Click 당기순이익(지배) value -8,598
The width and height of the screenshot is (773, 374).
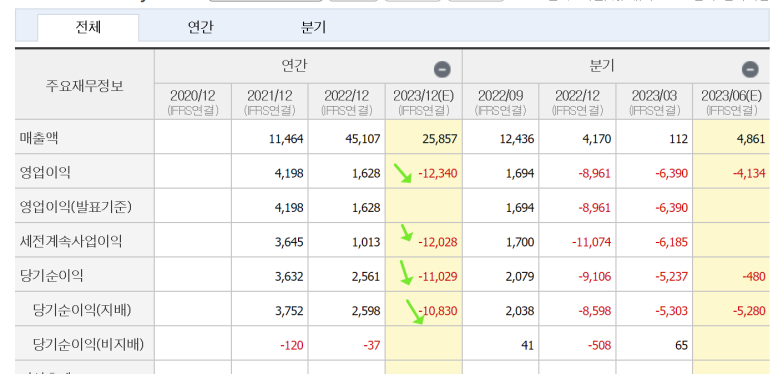595,311
